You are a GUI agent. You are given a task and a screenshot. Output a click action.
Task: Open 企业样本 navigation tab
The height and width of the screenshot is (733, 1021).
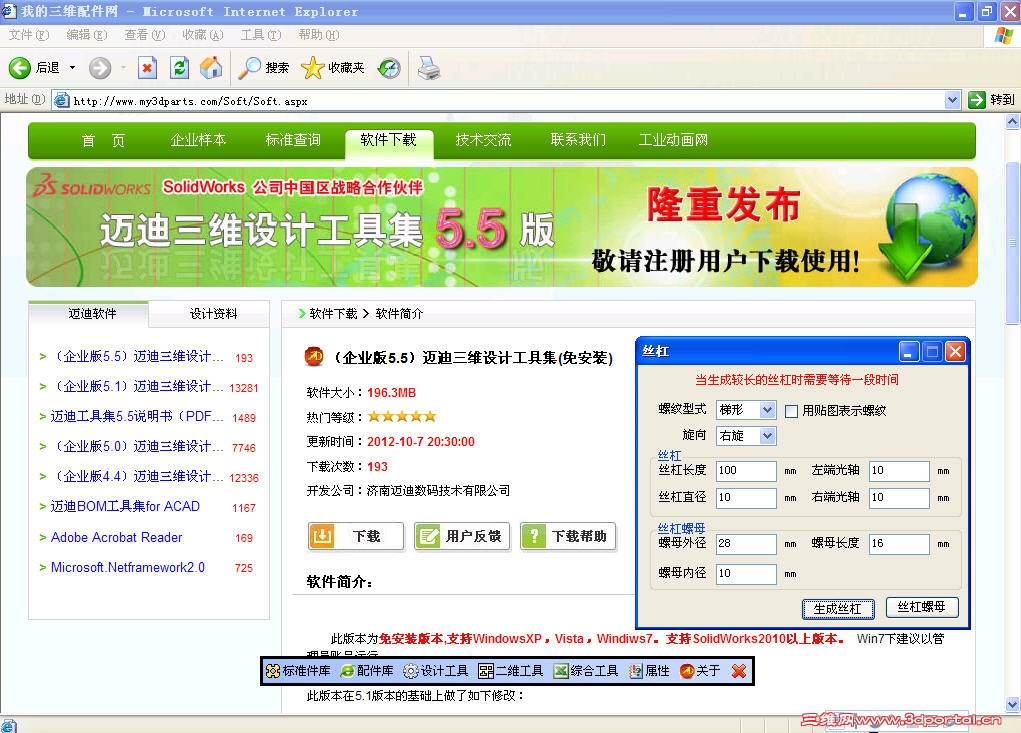pos(198,140)
